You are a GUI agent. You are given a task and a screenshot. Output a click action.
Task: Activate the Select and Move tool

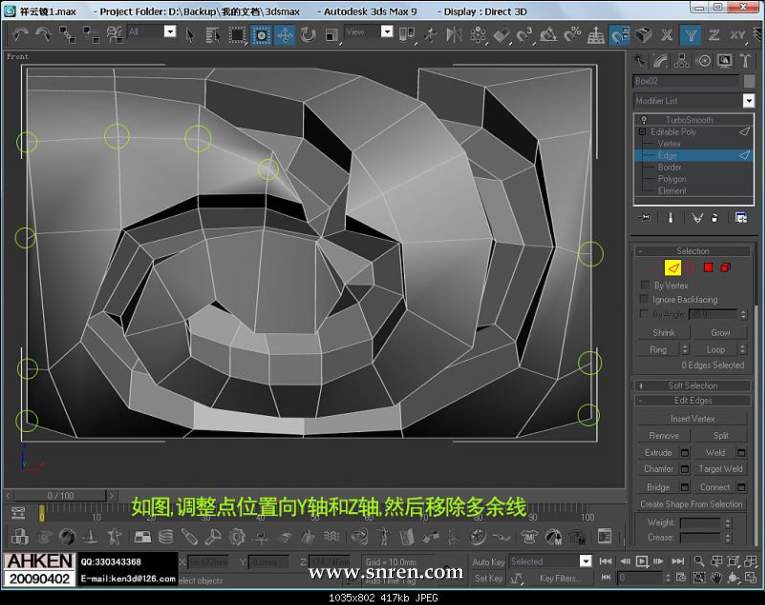pyautogui.click(x=285, y=35)
